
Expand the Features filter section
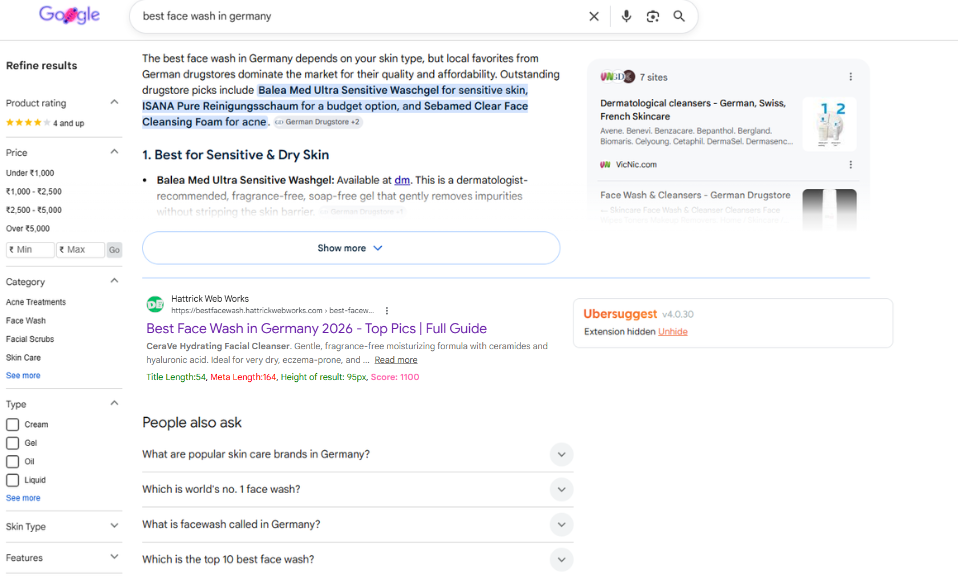click(x=114, y=557)
